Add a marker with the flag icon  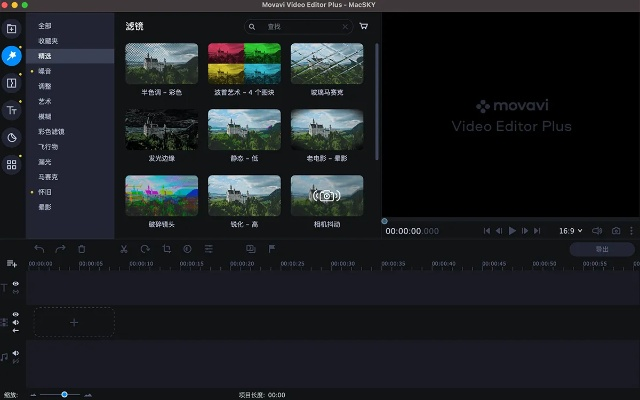tap(272, 248)
